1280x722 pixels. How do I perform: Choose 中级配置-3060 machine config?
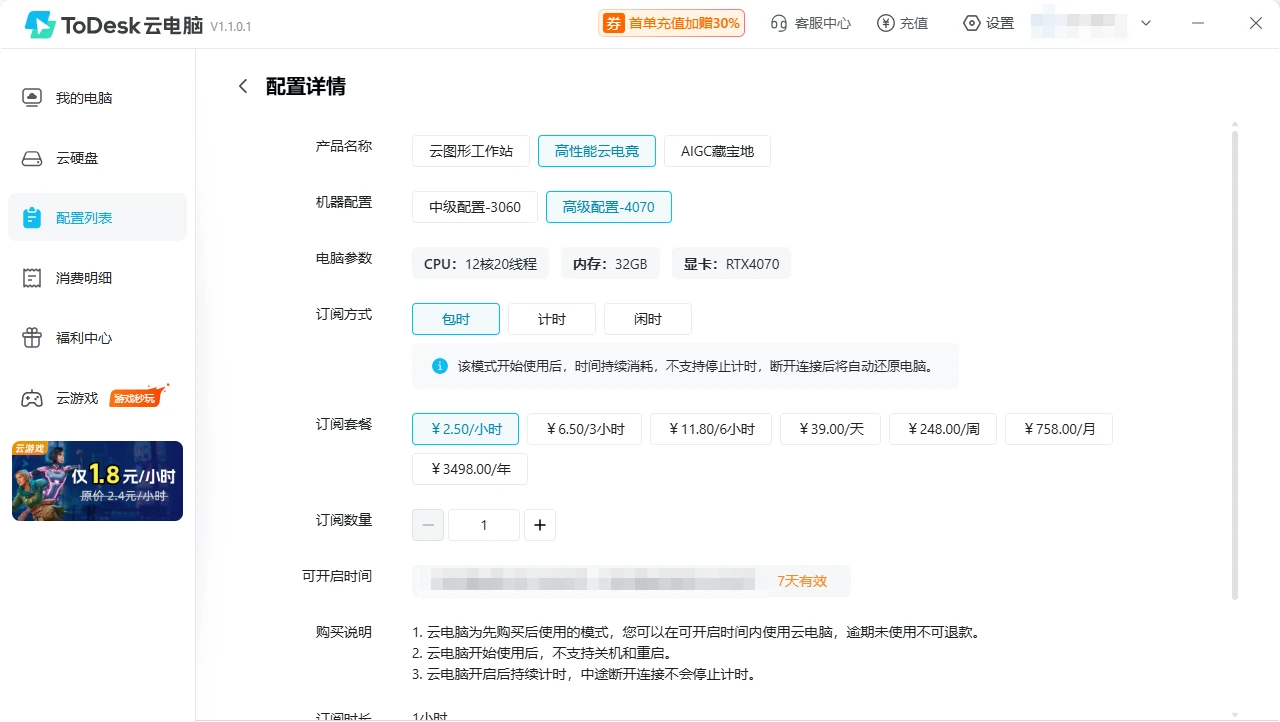coord(475,207)
